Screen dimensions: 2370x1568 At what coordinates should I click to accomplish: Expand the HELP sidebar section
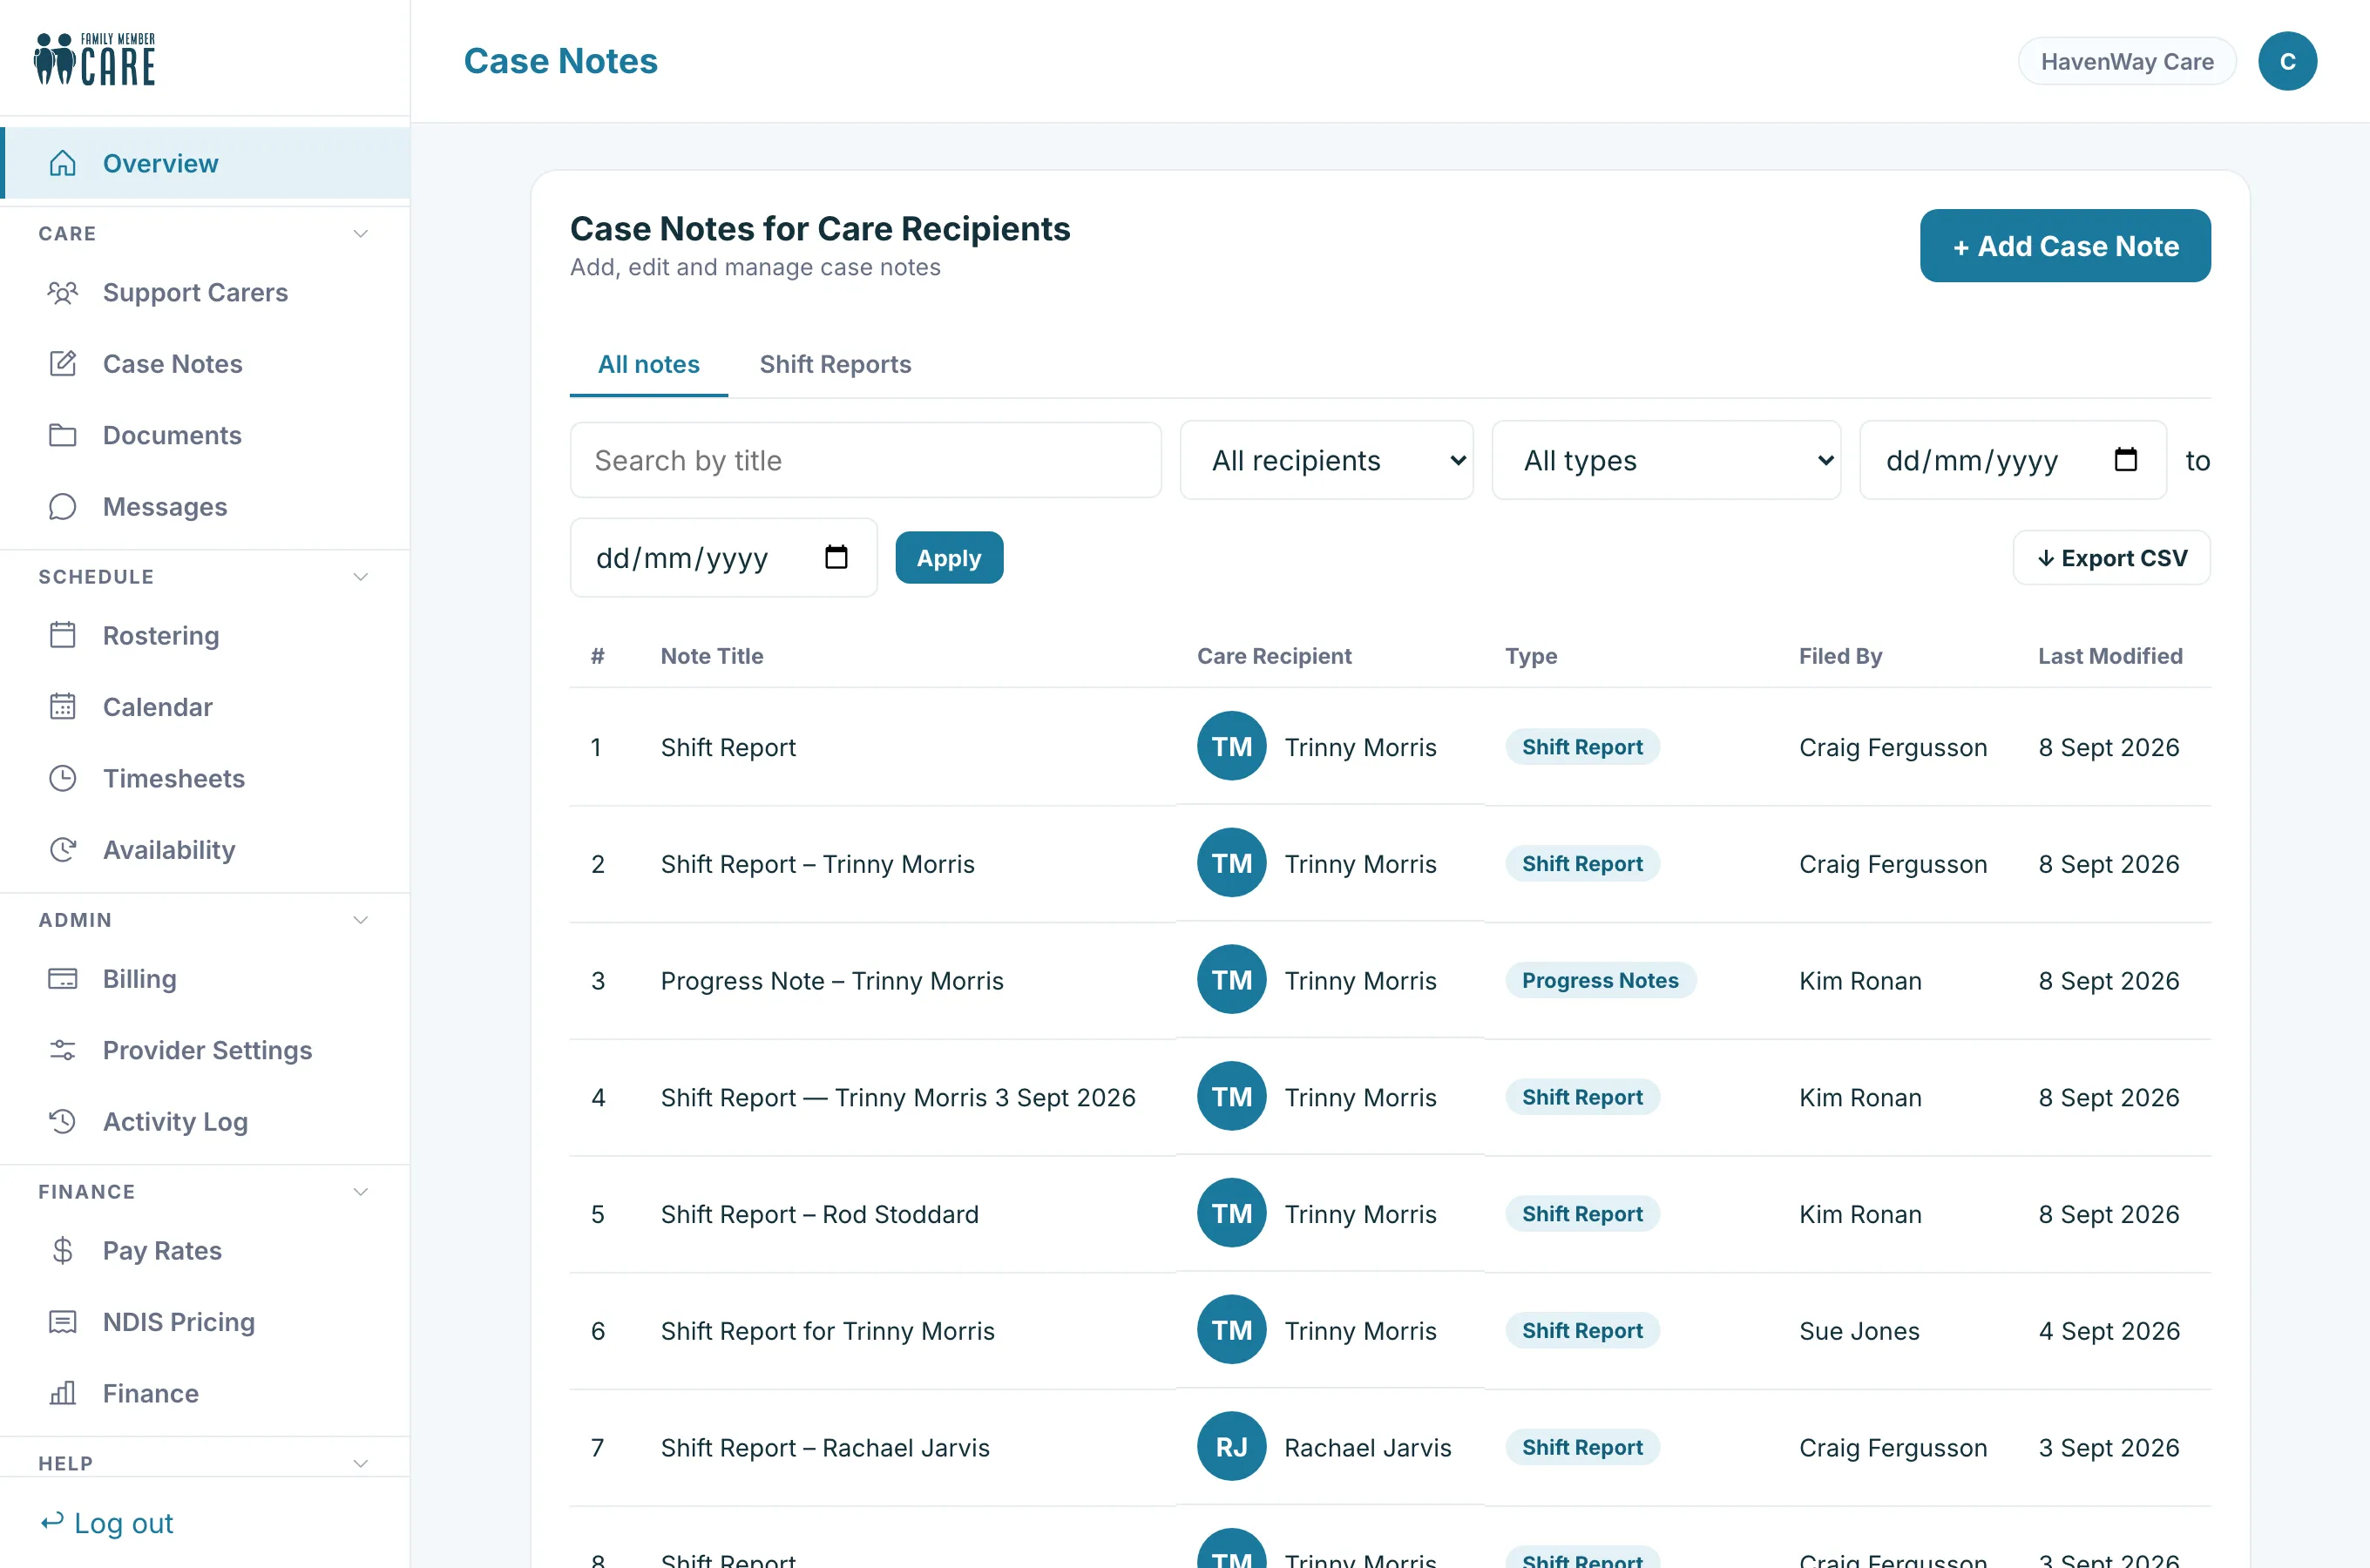[x=361, y=1463]
